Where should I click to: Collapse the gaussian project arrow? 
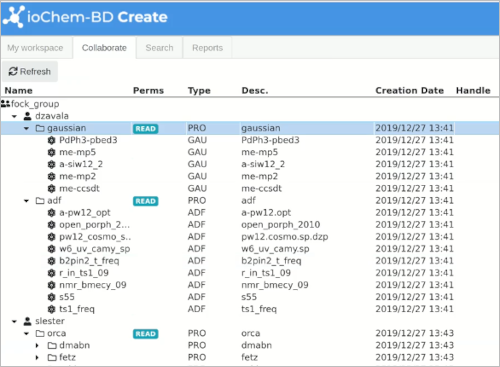(26, 128)
